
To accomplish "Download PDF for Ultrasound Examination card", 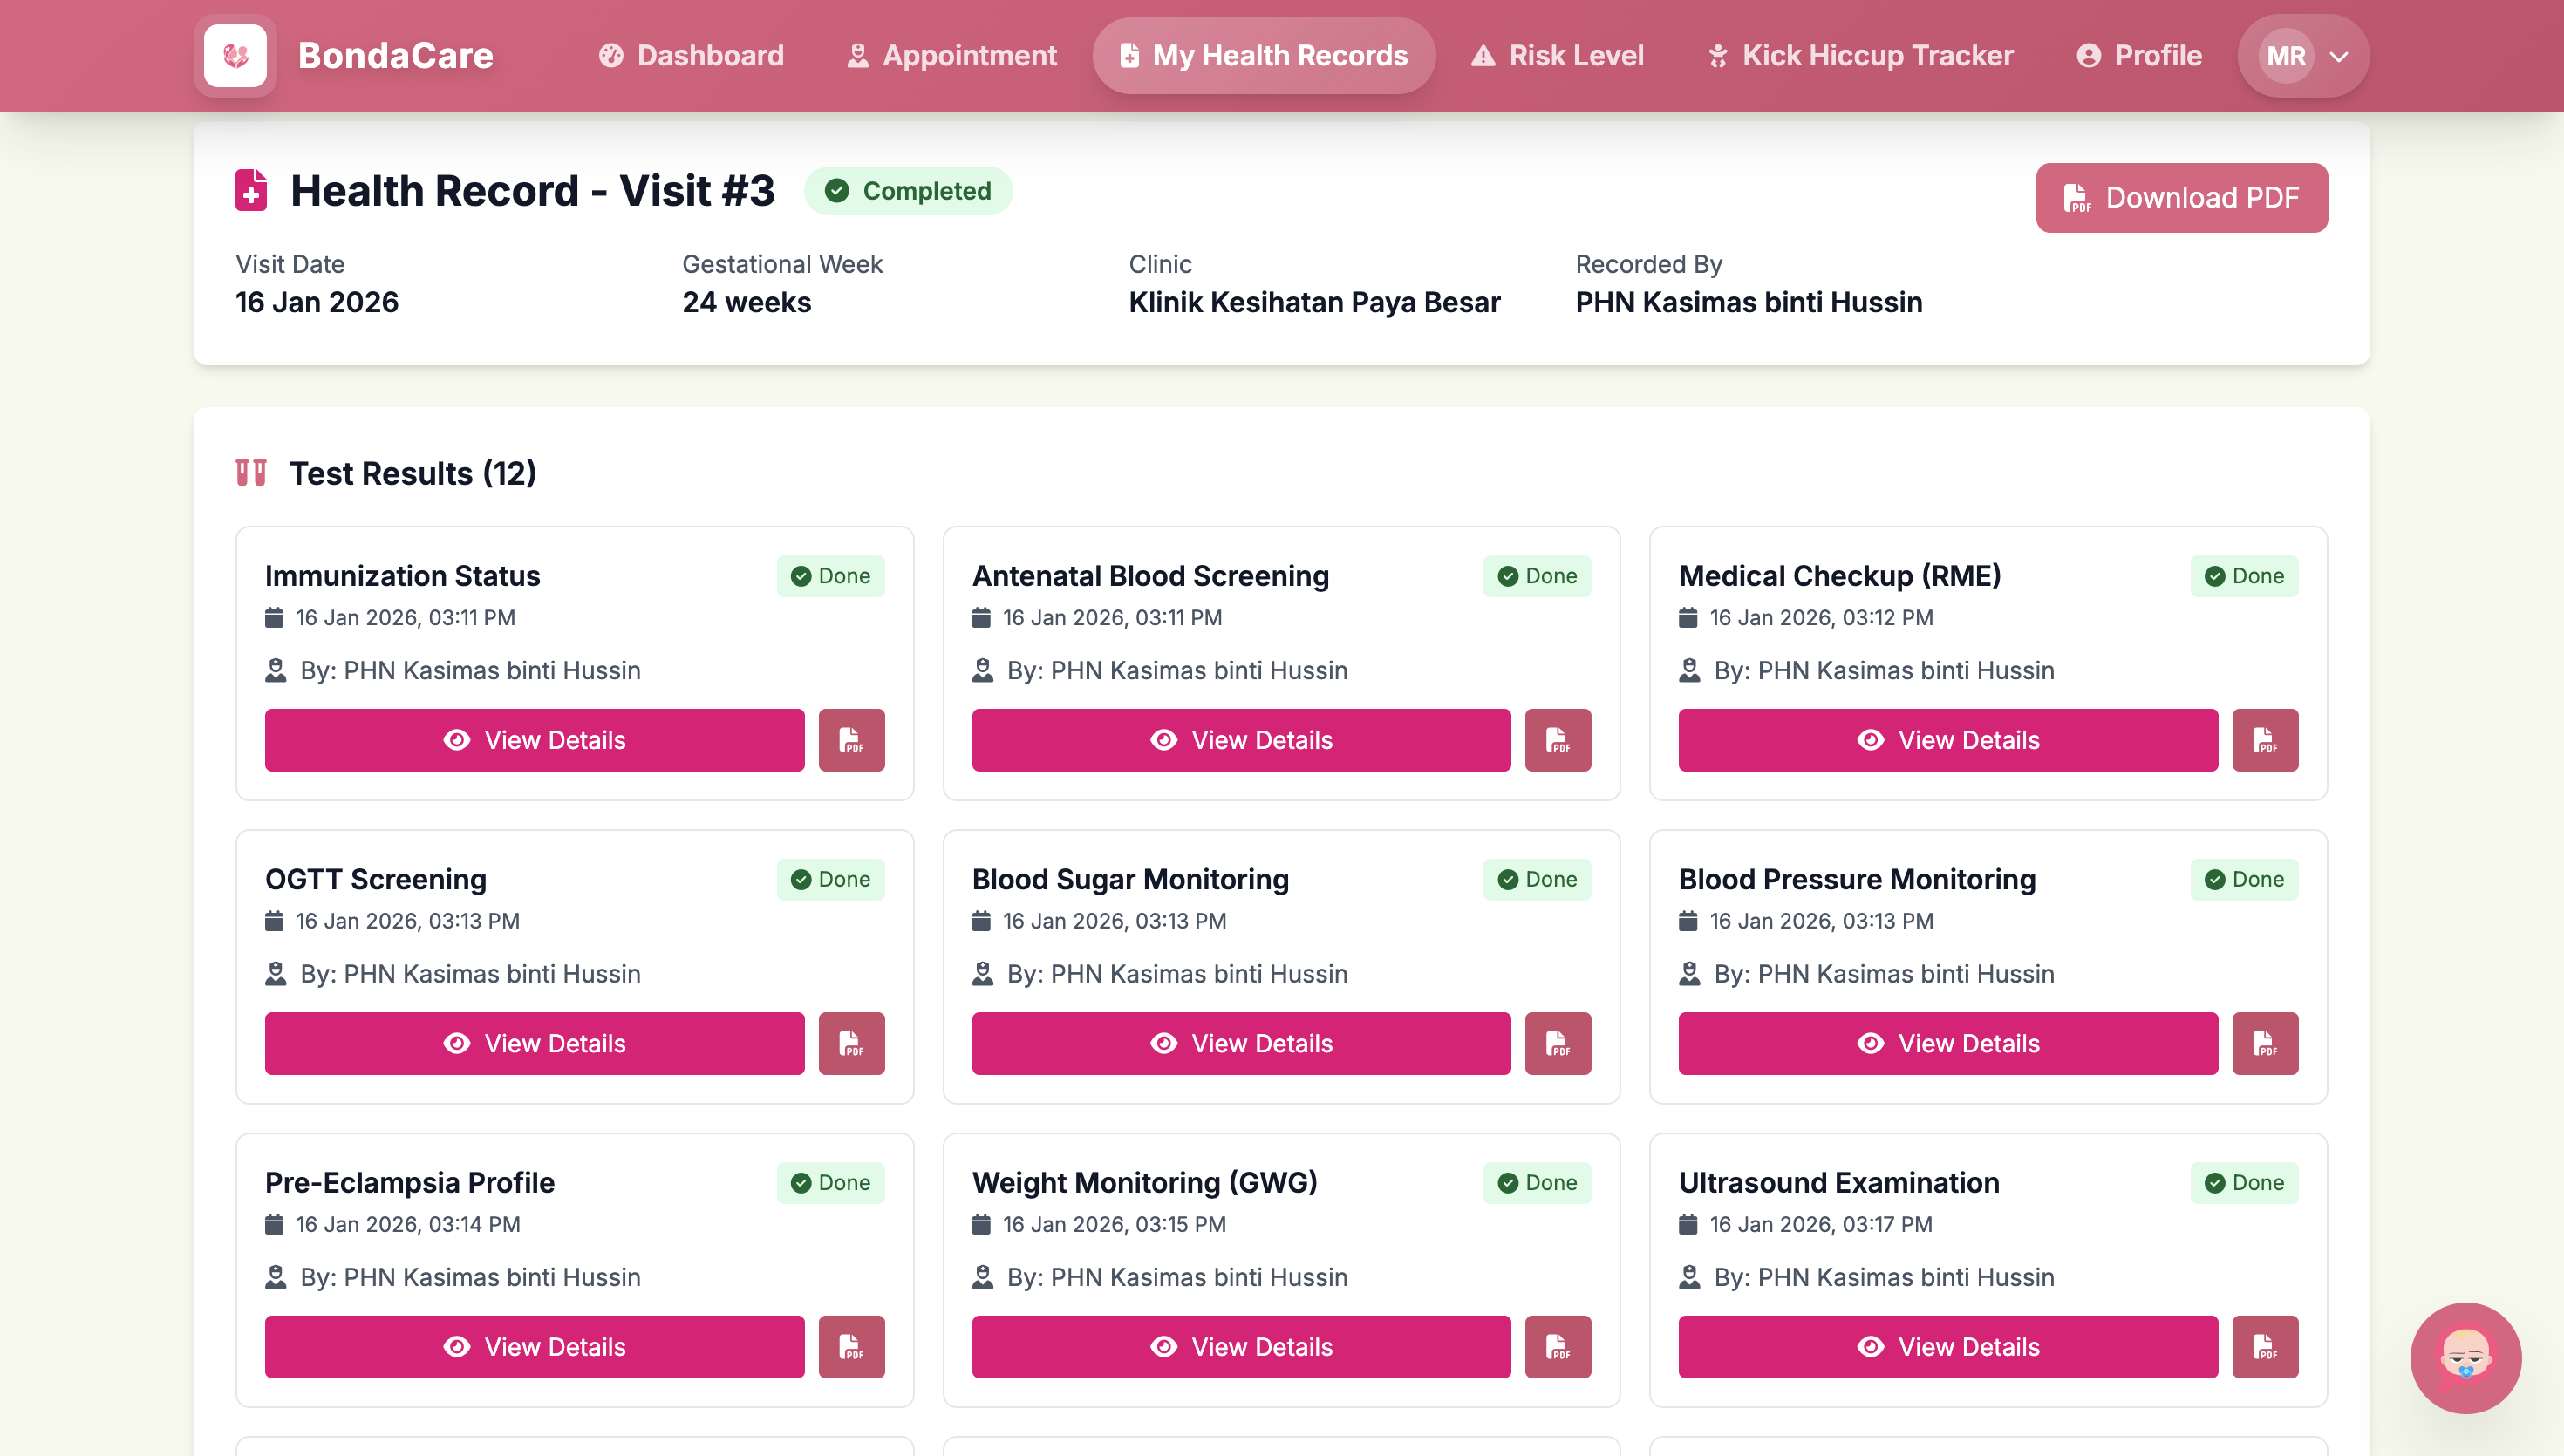I will point(2265,1347).
